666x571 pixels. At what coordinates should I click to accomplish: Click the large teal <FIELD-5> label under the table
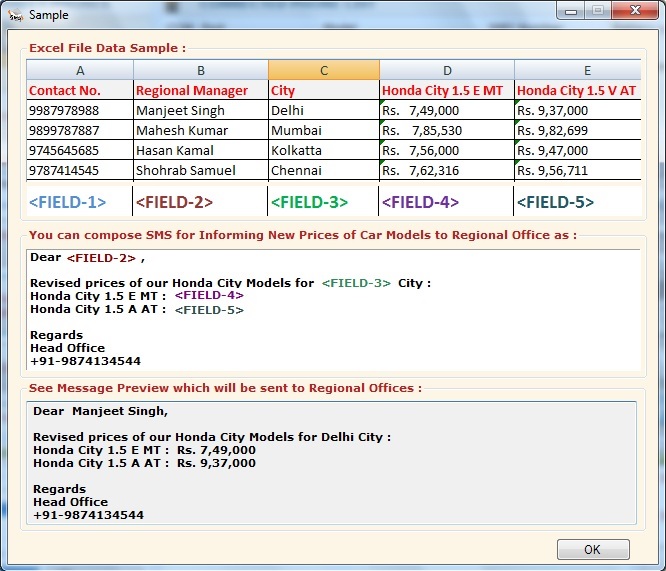[555, 202]
